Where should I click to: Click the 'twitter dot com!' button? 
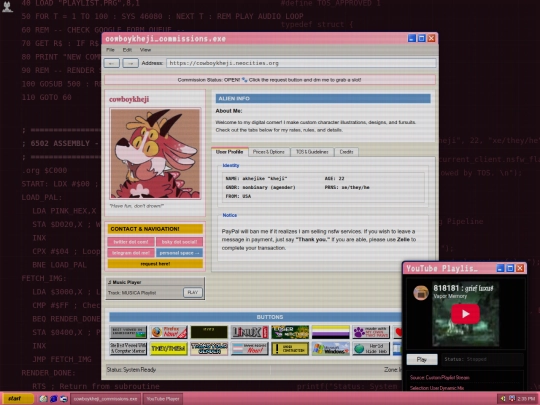[131, 242]
